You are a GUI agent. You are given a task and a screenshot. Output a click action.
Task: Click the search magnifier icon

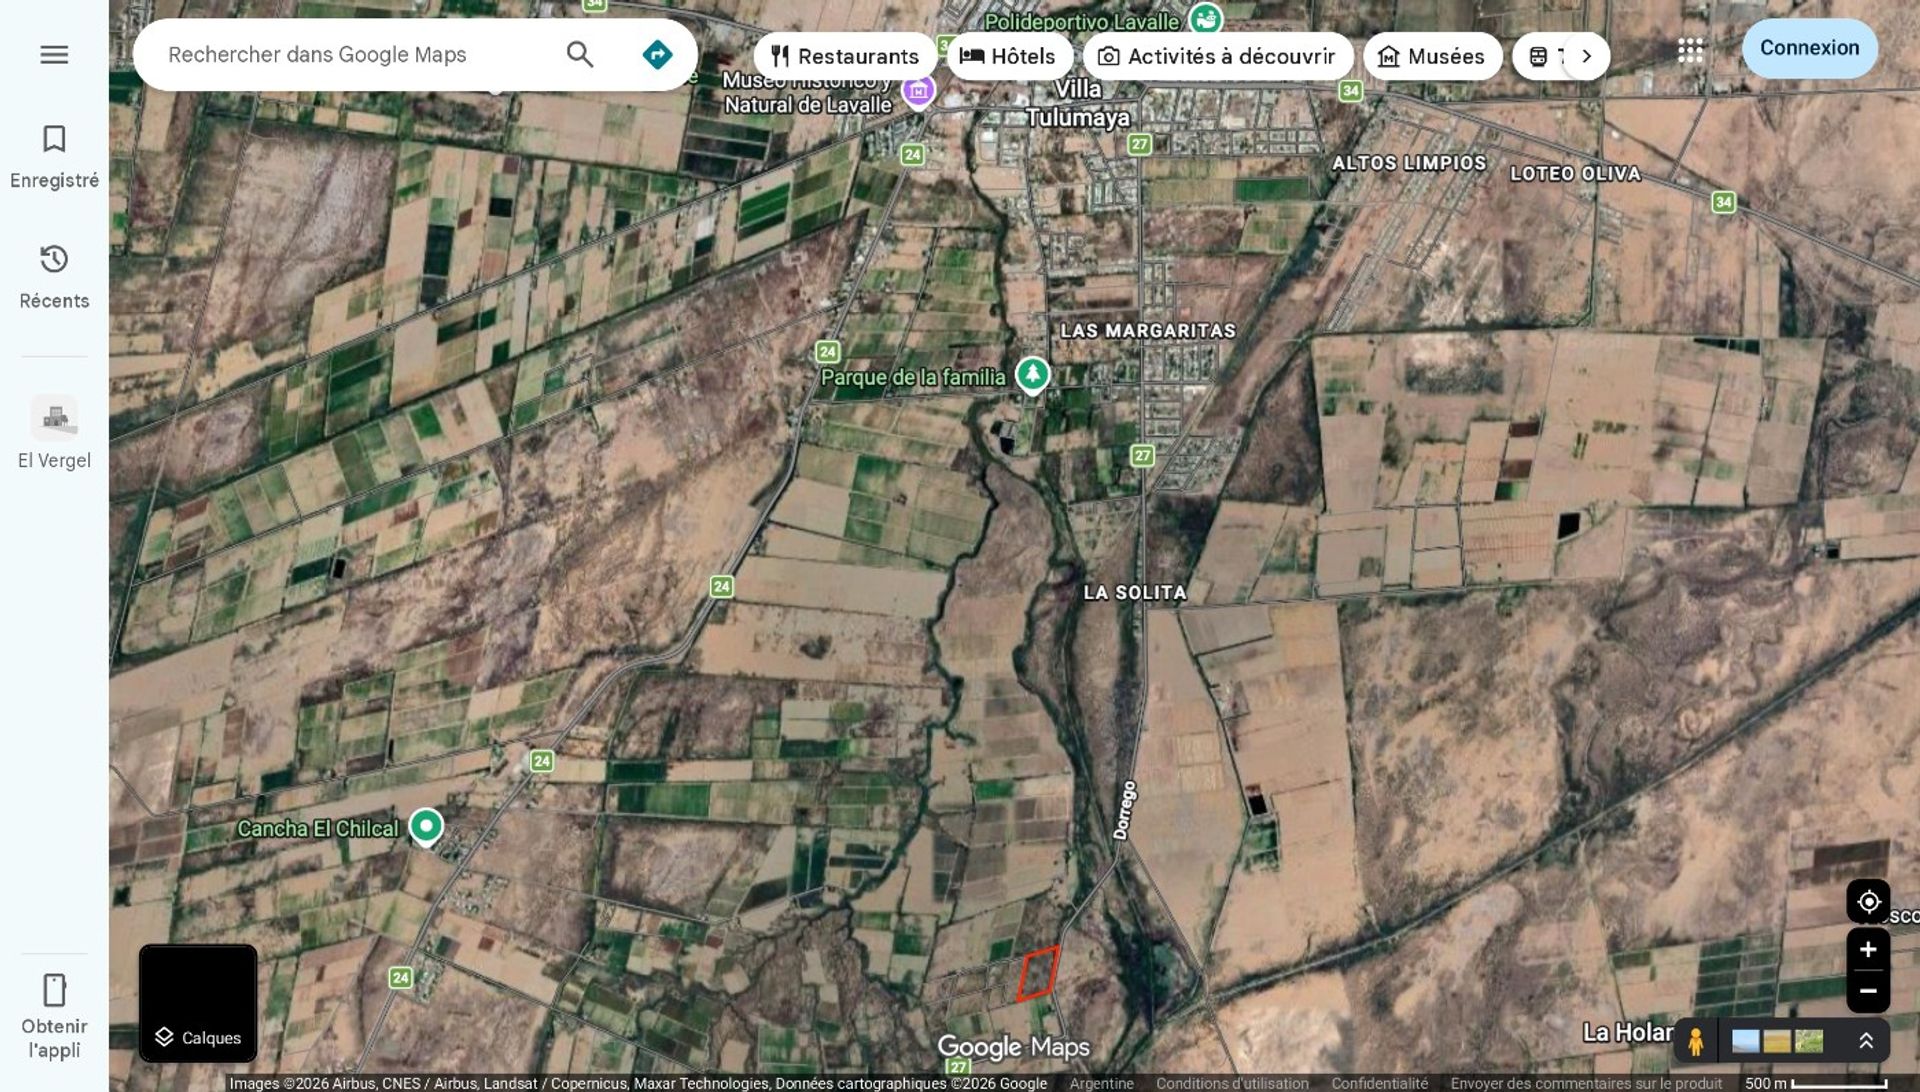(x=580, y=54)
